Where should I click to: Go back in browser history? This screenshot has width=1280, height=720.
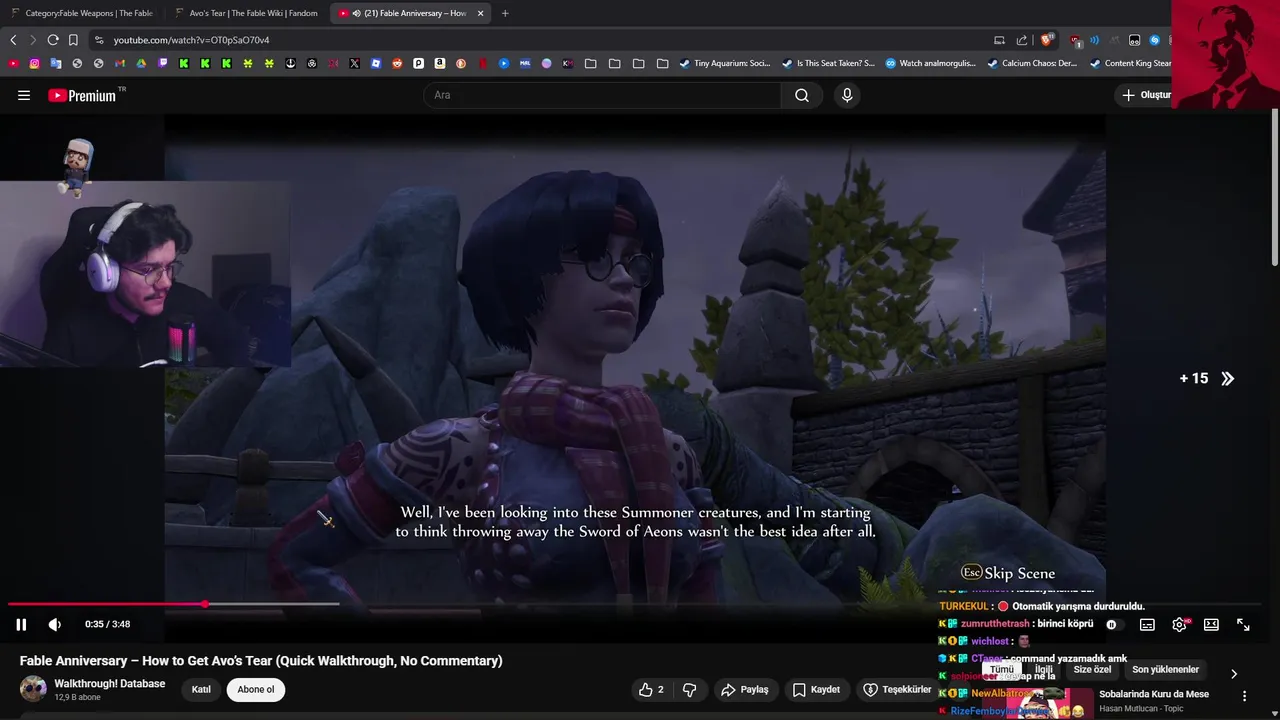click(x=13, y=40)
